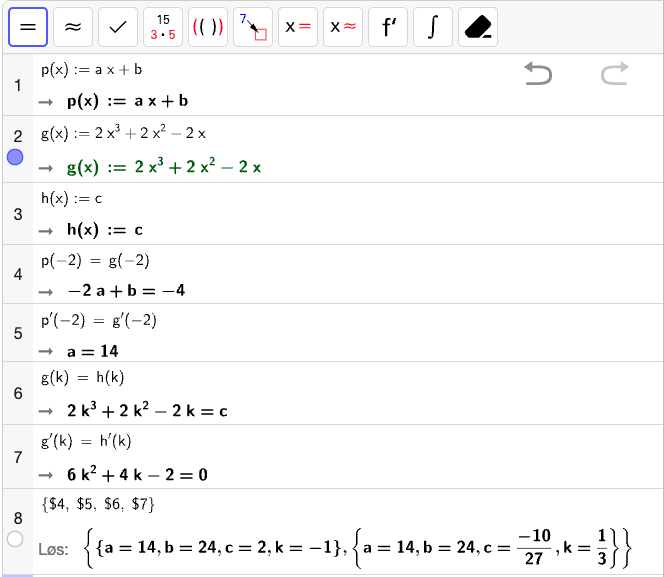The image size is (664, 577).
Task: Select the Delete eraser tool
Action: click(x=478, y=27)
